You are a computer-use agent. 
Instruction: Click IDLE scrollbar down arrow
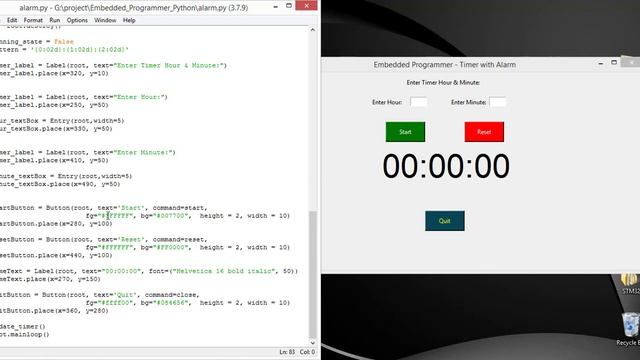(313, 343)
